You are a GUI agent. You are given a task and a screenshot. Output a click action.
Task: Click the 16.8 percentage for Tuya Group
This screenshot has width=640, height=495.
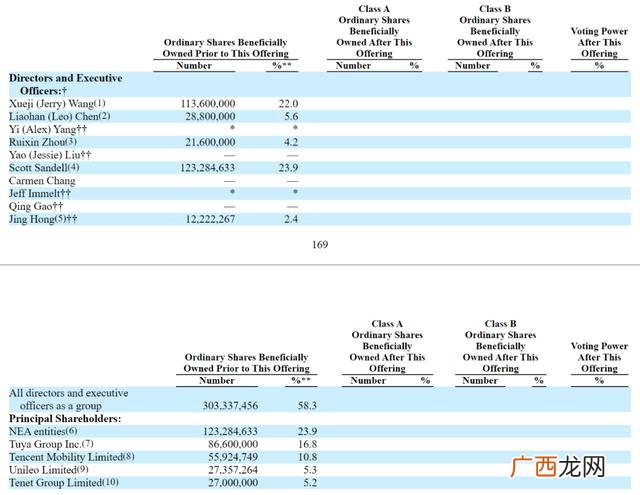[x=307, y=444]
